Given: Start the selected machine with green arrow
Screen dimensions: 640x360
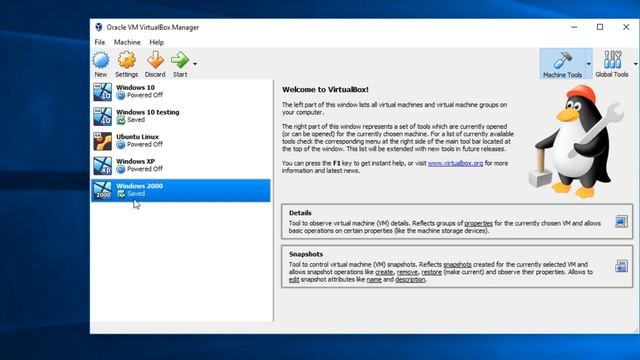Looking at the screenshot, I should 180,60.
